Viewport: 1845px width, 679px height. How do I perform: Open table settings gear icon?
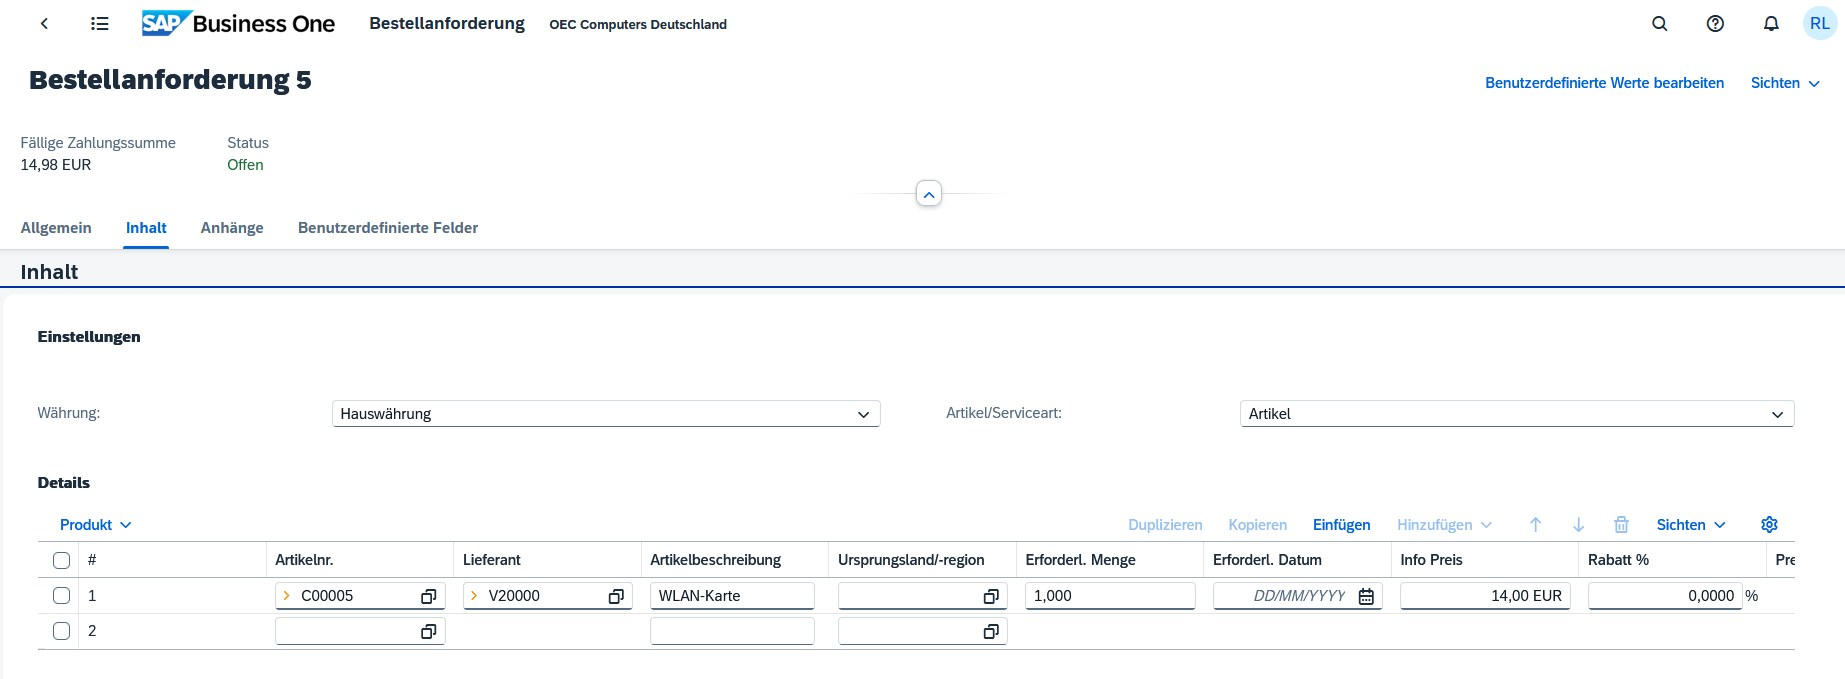[1769, 525]
